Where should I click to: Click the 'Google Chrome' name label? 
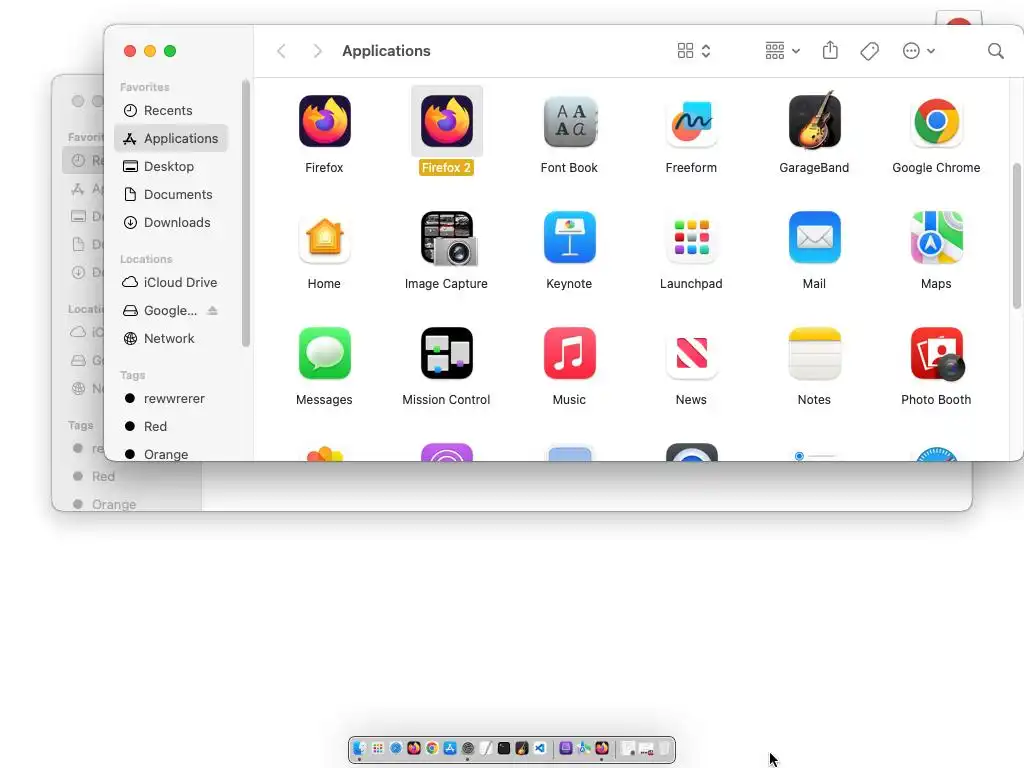(x=936, y=168)
